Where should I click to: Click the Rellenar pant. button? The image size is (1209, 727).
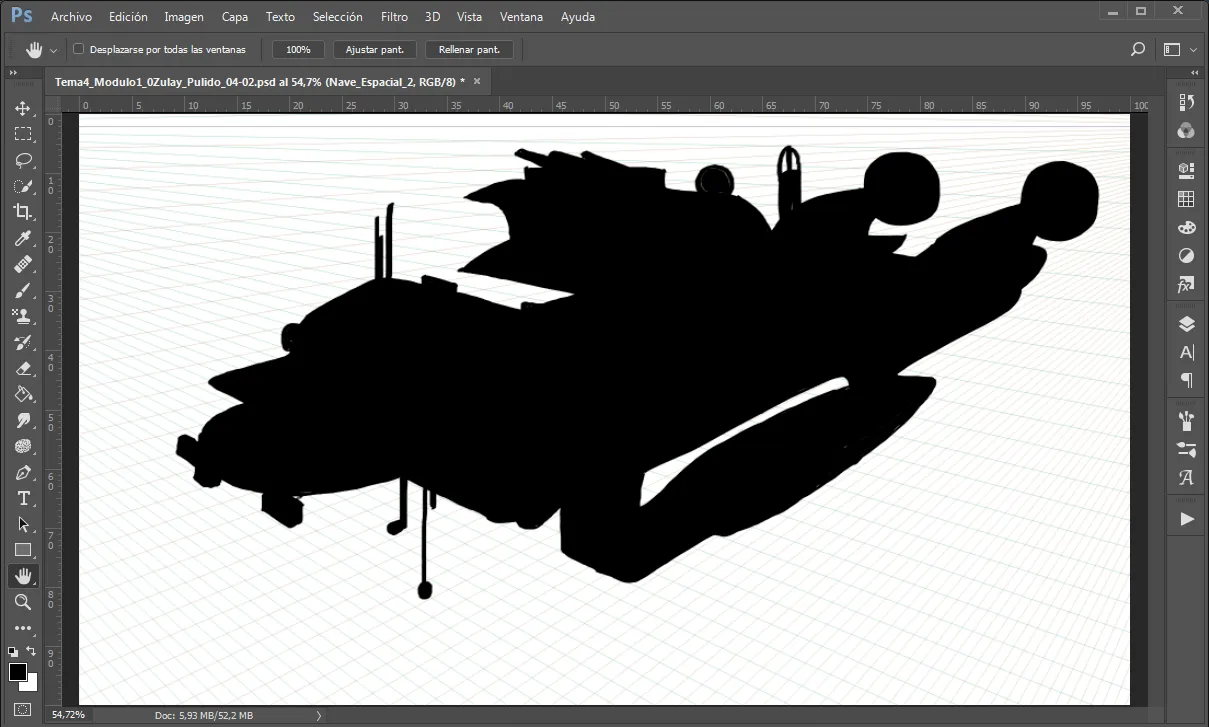[469, 49]
